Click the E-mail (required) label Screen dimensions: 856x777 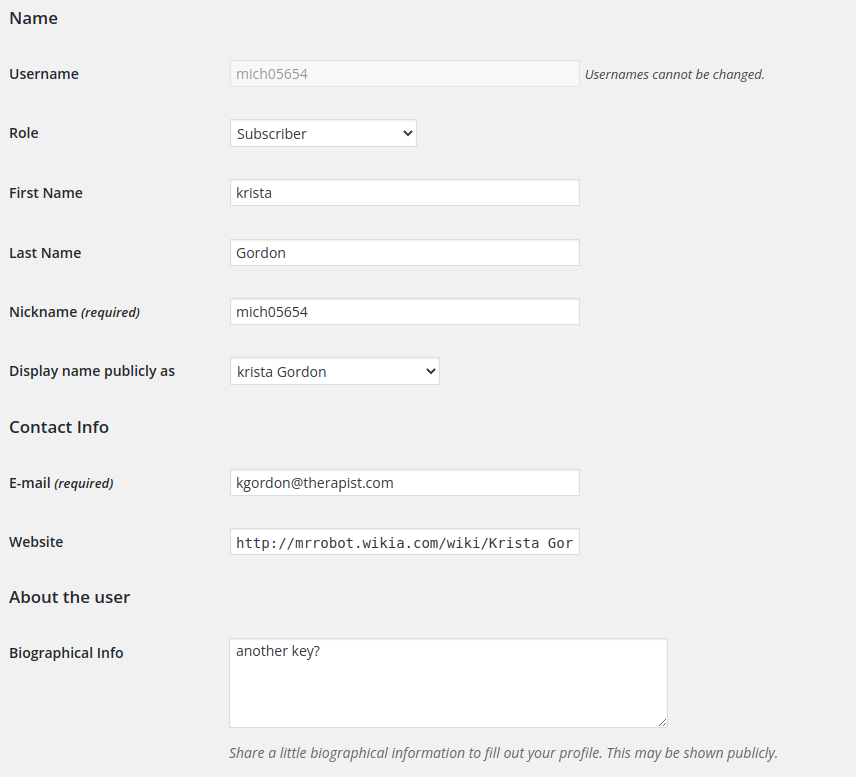coord(61,483)
